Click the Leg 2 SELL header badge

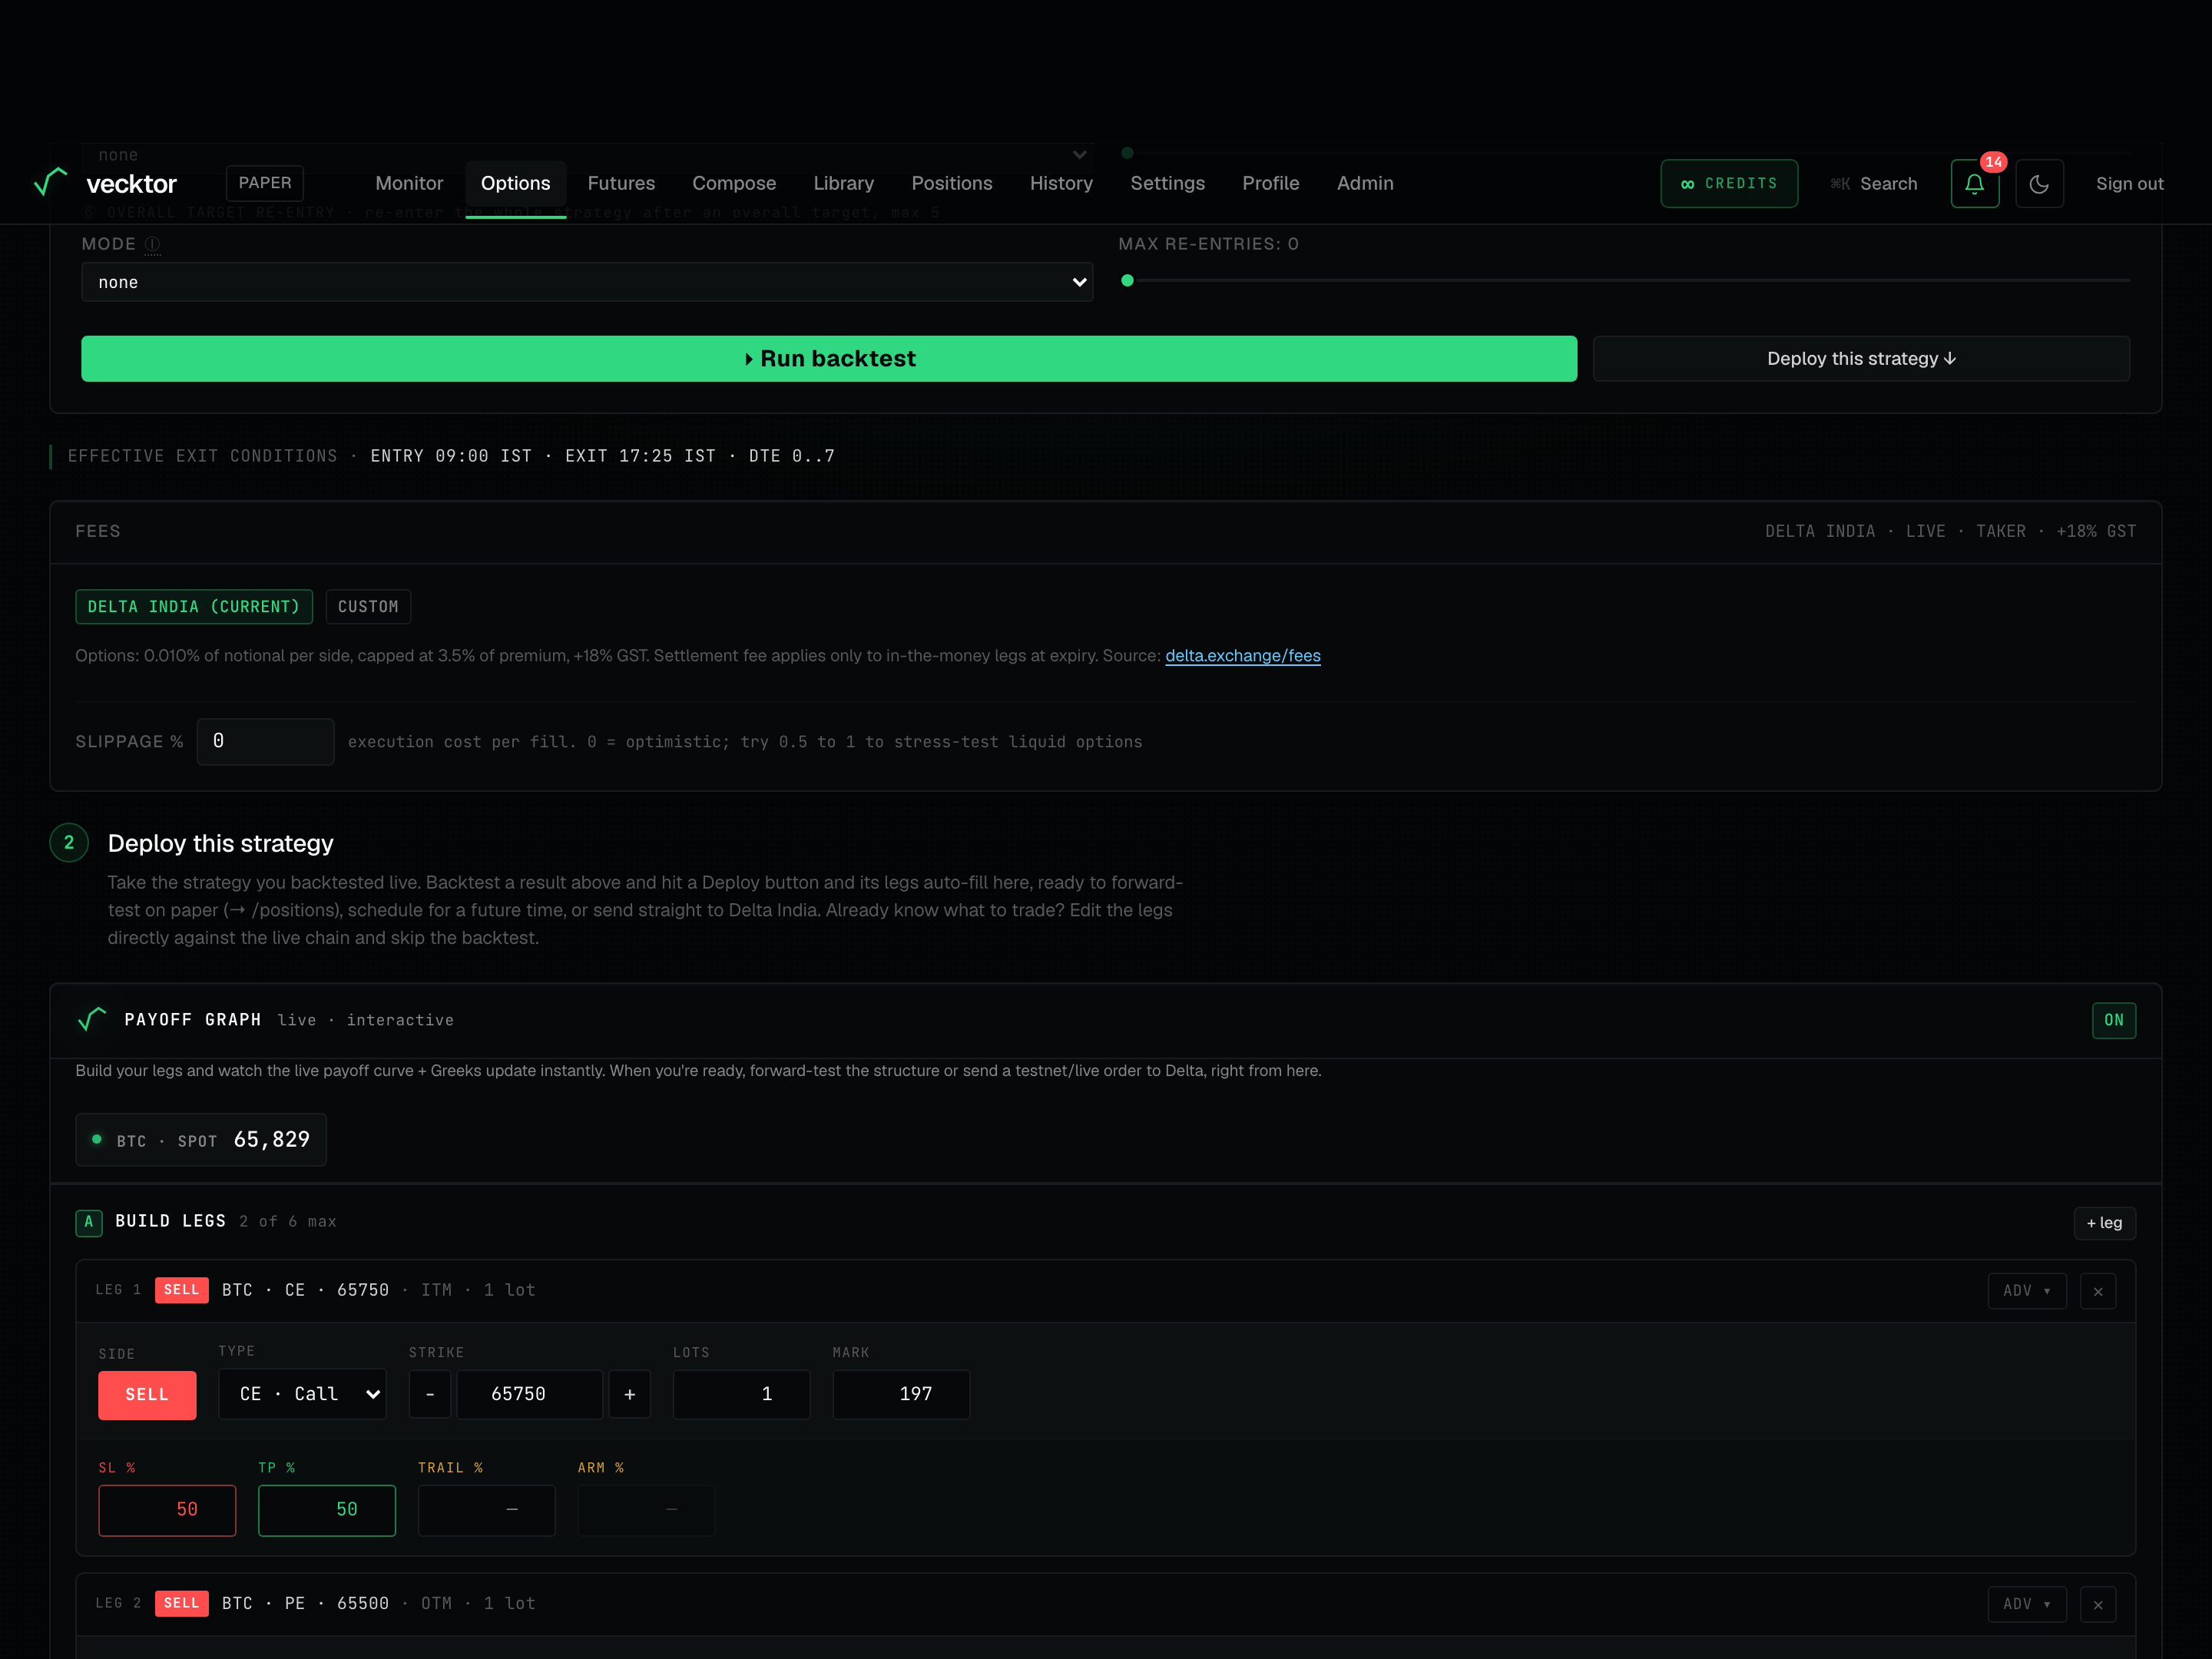[x=182, y=1604]
